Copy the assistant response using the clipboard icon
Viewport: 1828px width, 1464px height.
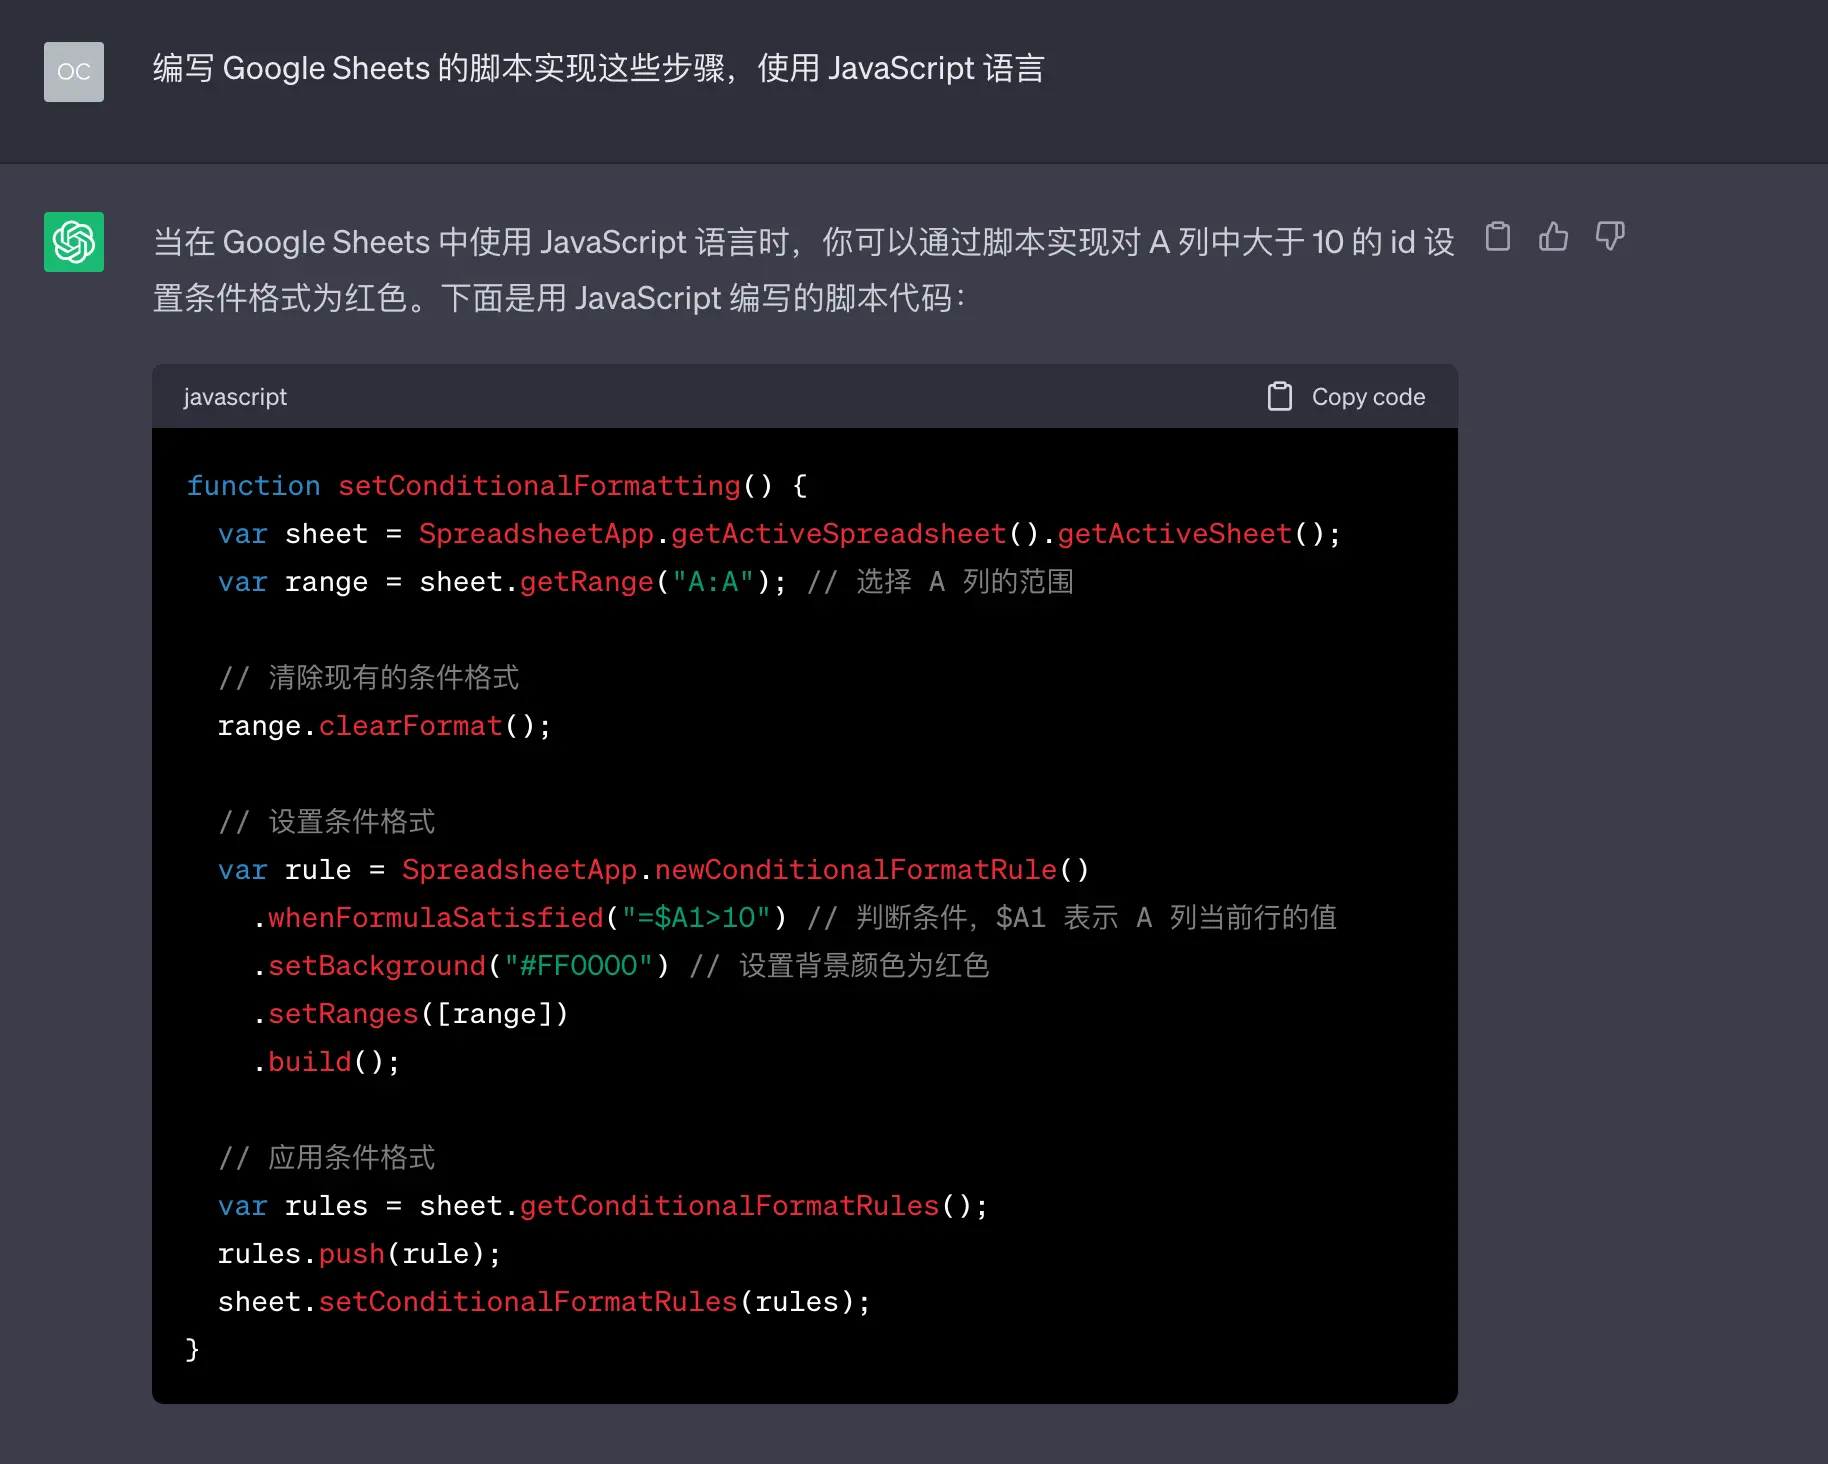(x=1497, y=237)
